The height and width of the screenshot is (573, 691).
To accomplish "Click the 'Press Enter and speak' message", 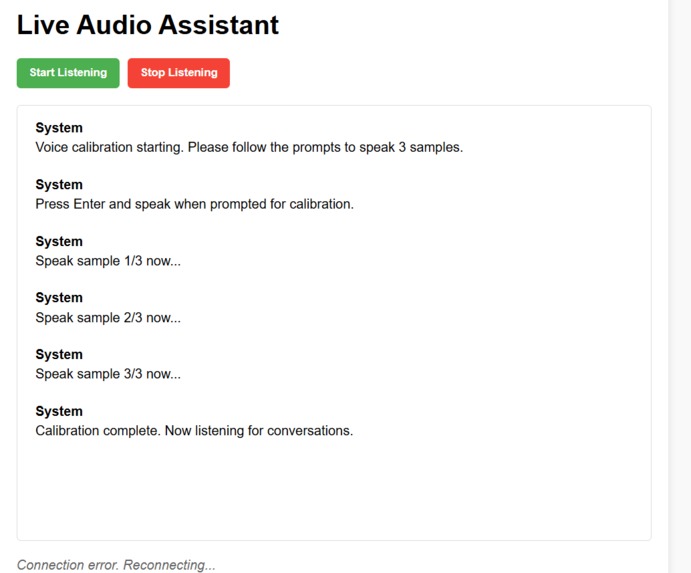I will [194, 204].
